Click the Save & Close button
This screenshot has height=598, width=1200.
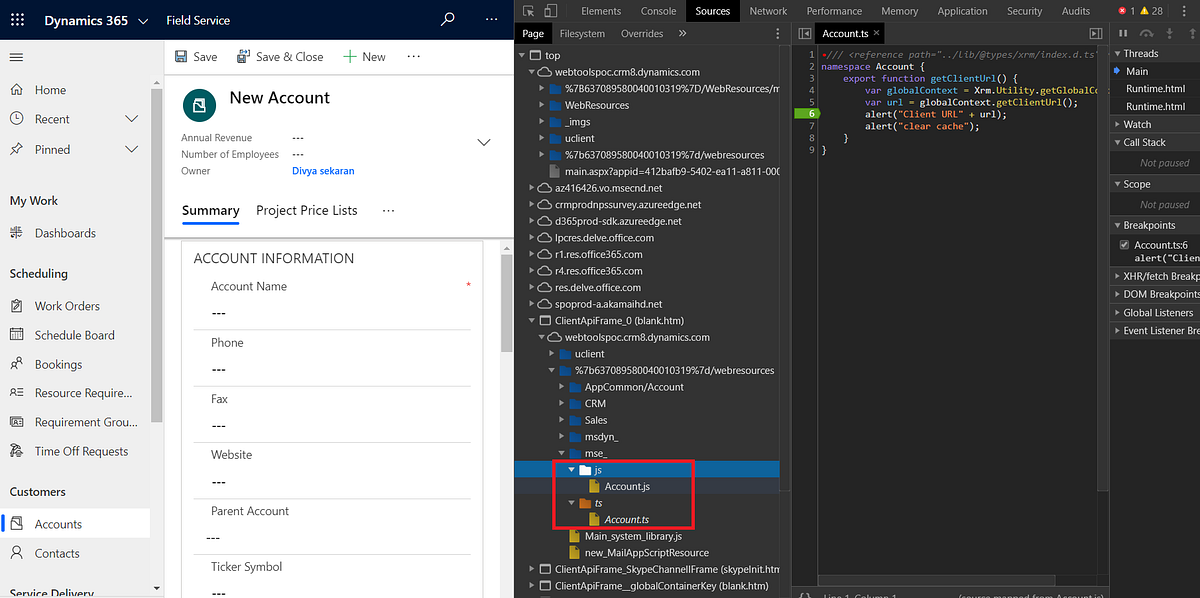coord(280,56)
